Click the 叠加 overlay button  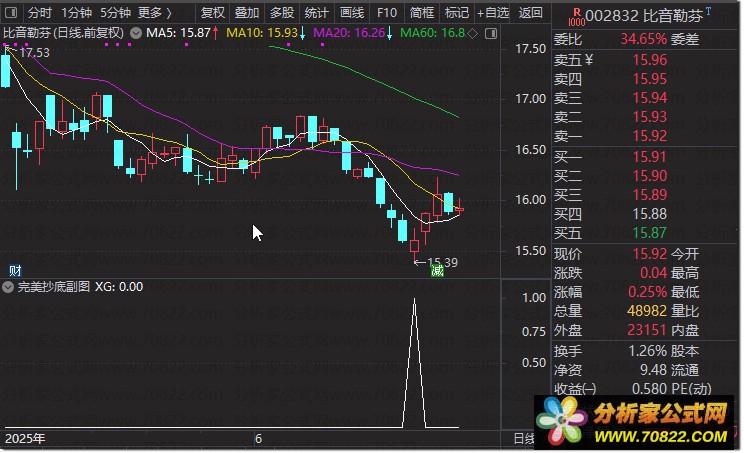(x=247, y=12)
